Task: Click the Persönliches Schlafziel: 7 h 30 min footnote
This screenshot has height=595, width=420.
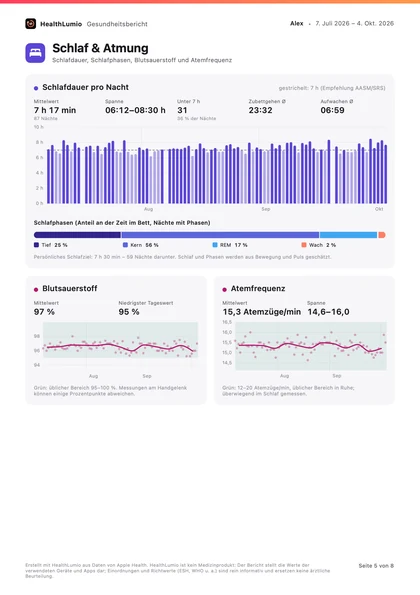Action: coord(182,257)
